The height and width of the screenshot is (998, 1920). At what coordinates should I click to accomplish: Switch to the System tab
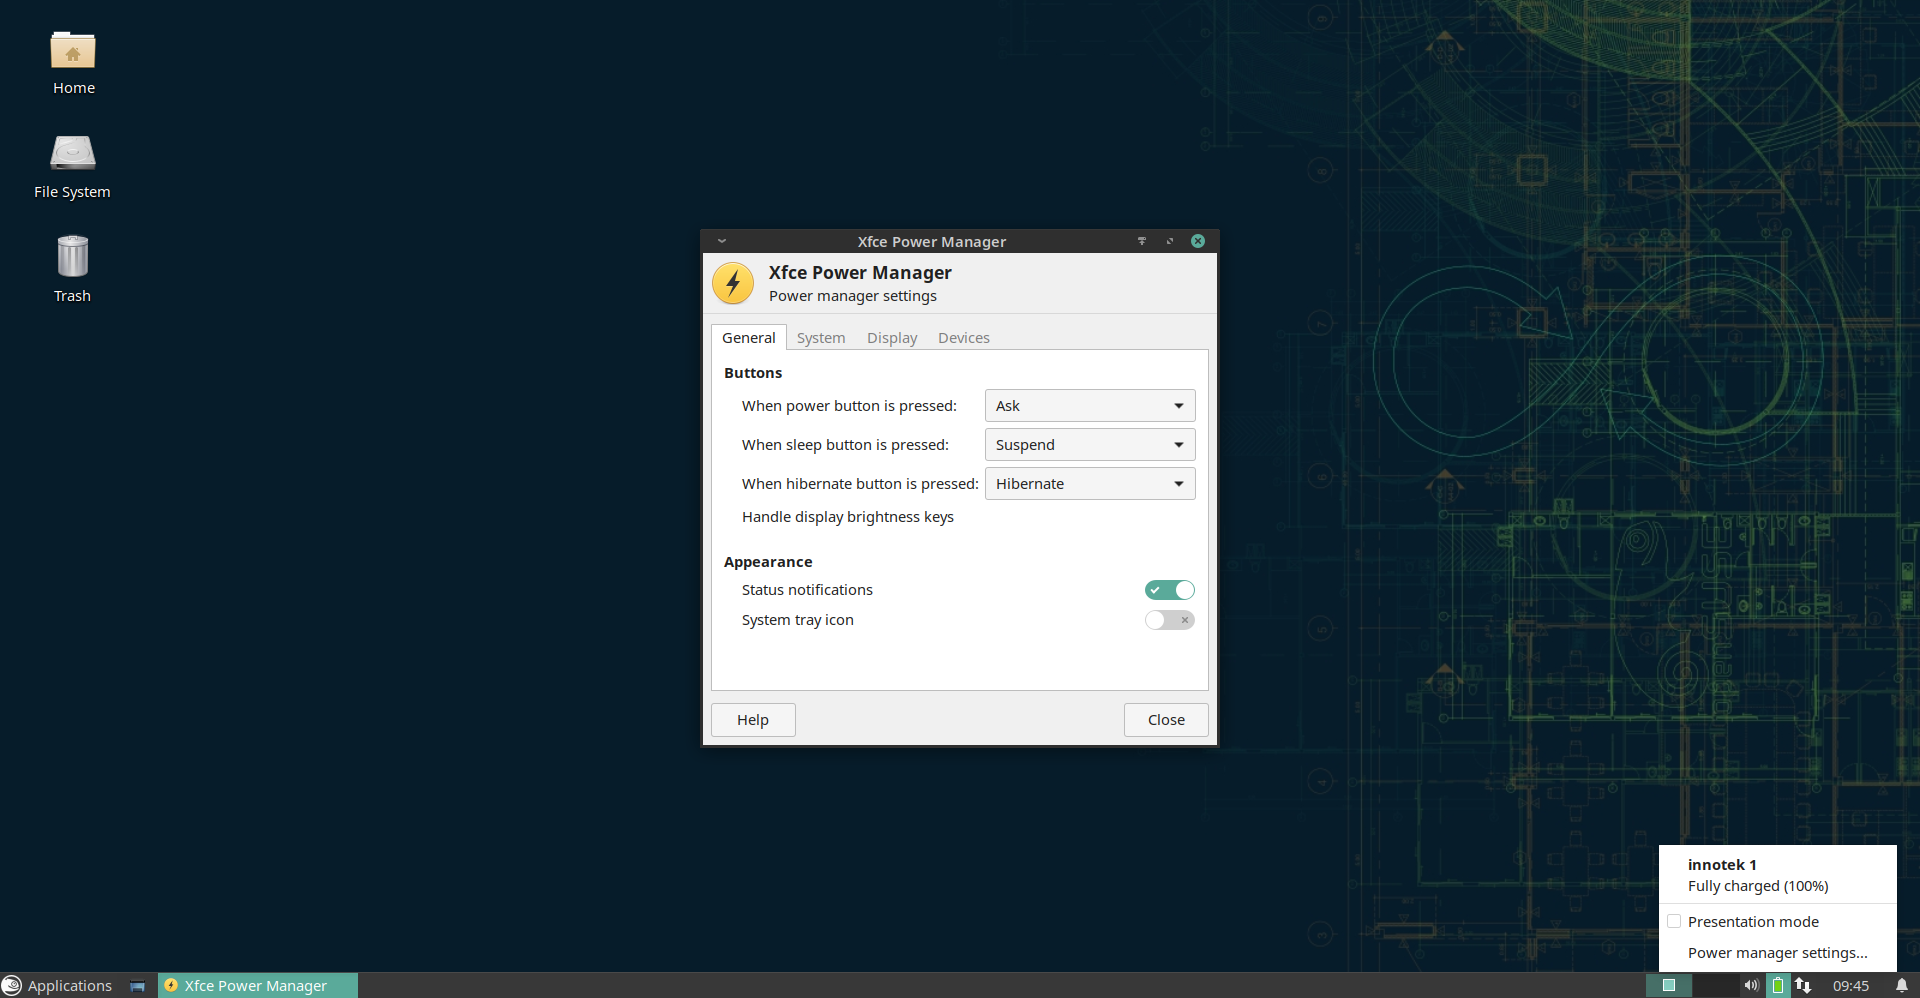820,338
